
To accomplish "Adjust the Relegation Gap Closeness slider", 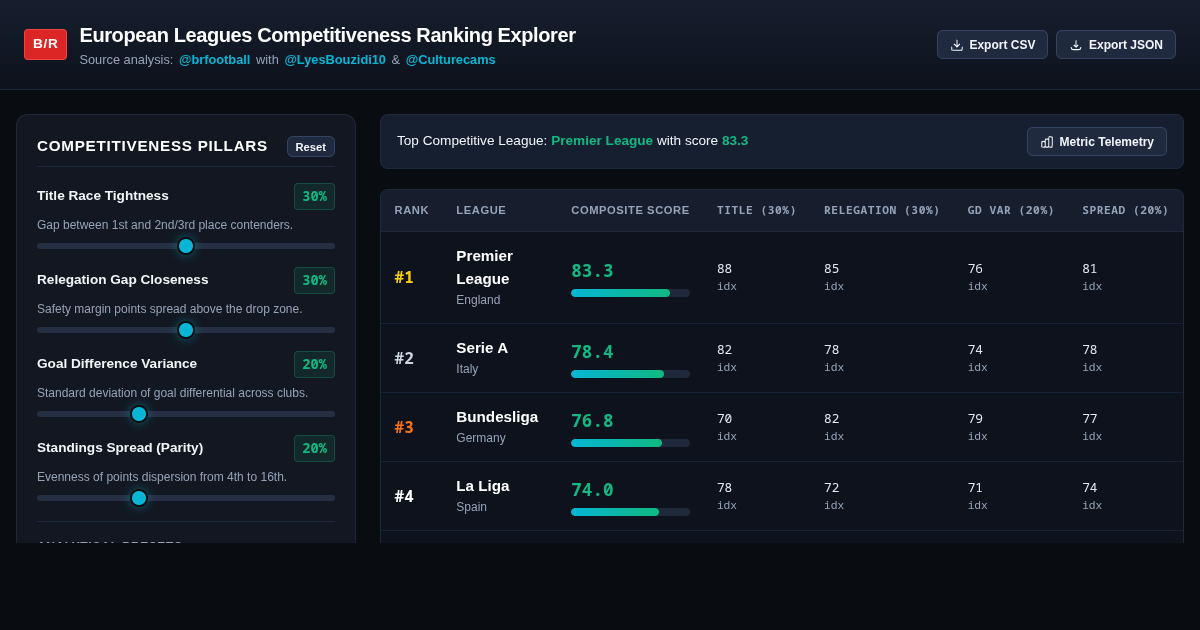I will [x=186, y=330].
